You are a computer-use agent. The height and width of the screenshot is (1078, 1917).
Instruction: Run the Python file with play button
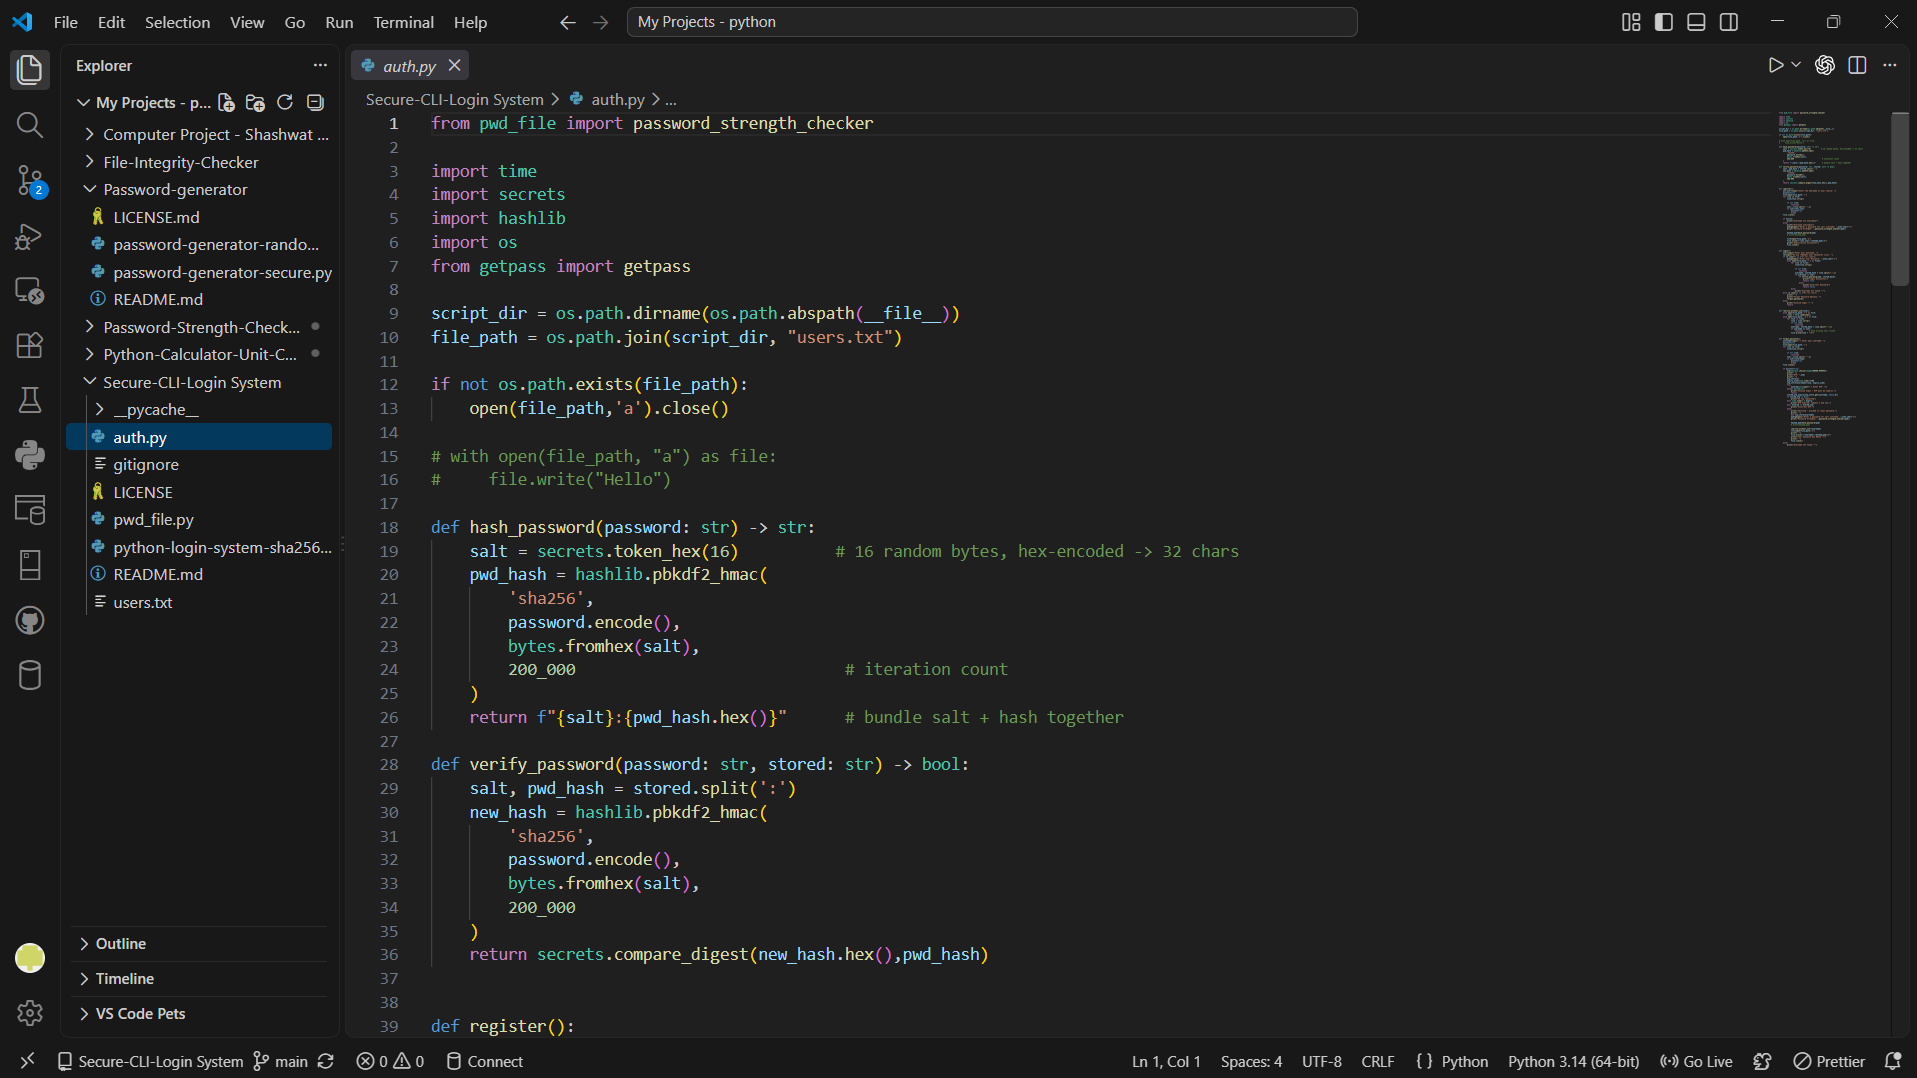pos(1775,65)
